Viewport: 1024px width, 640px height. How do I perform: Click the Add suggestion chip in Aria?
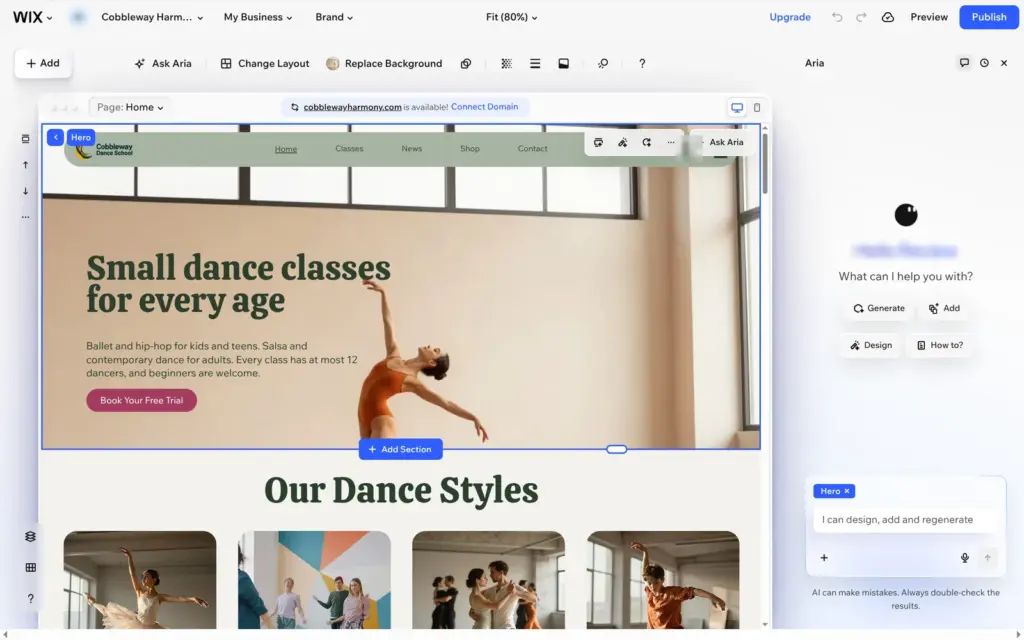click(x=944, y=308)
